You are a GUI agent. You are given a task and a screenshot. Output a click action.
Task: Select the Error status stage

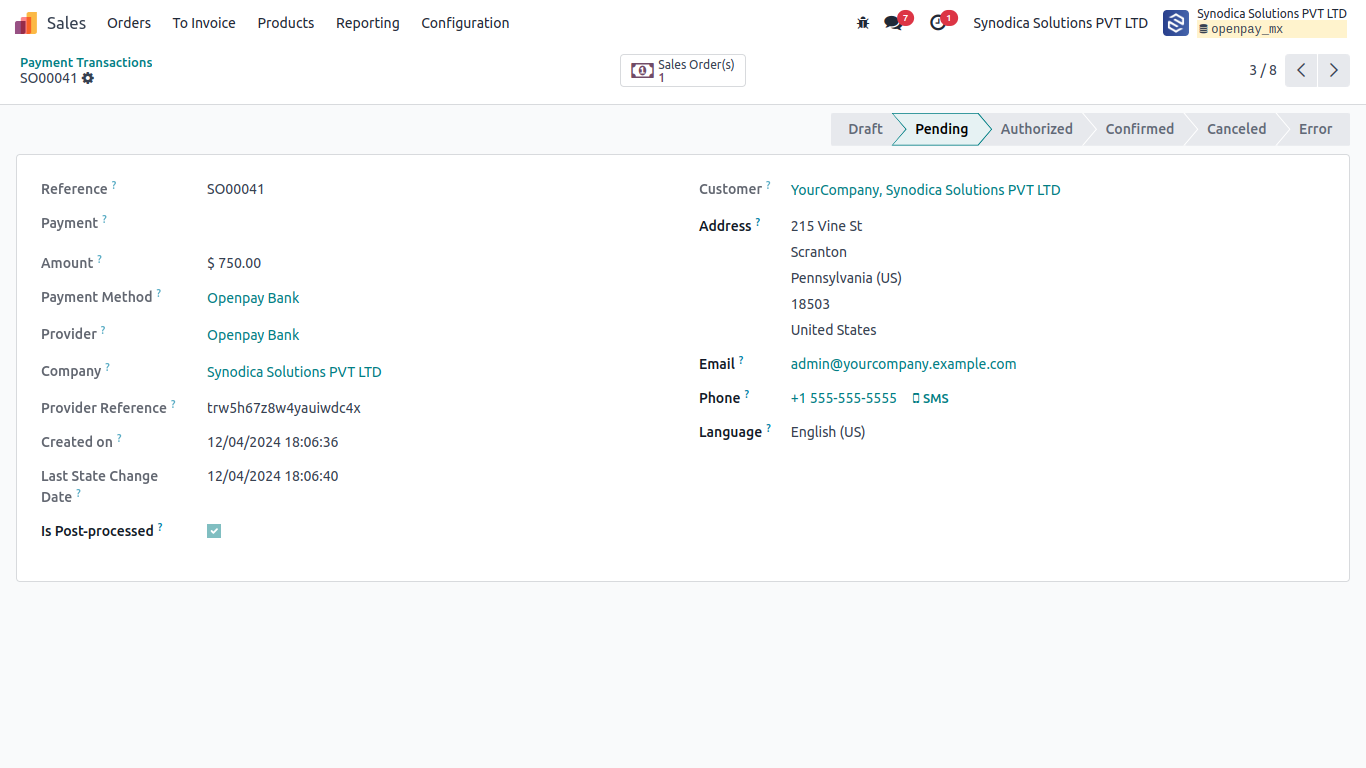pyautogui.click(x=1315, y=129)
